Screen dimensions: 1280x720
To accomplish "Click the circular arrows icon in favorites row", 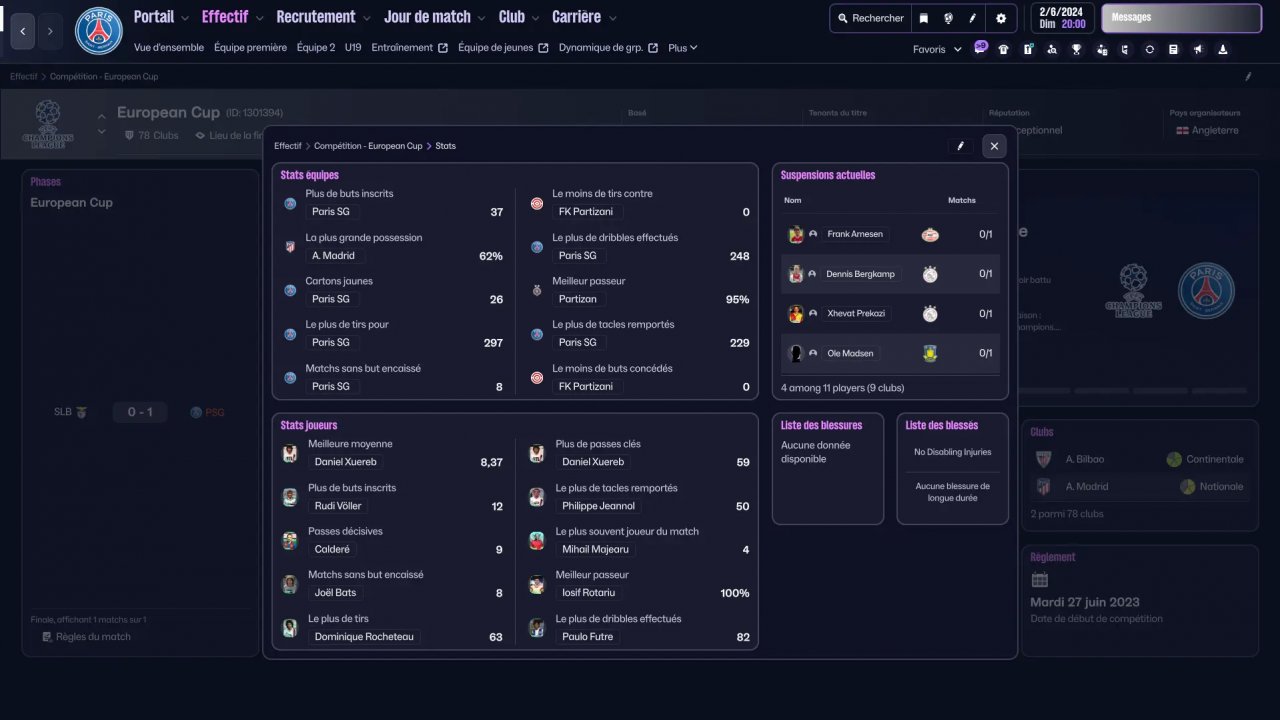I will [1150, 49].
